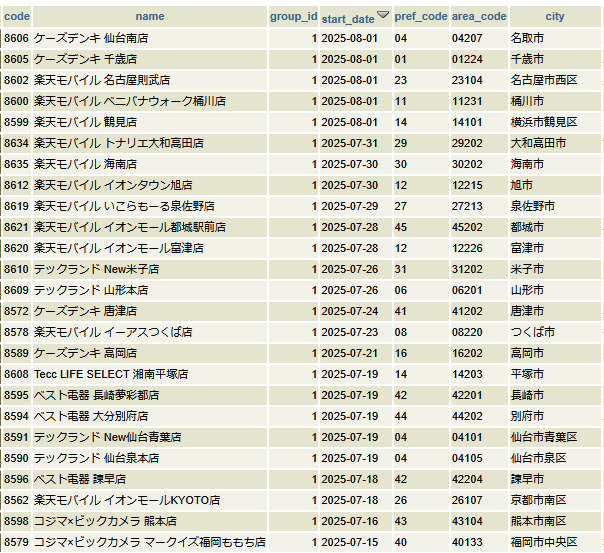Click pref_code cell 45

(x=421, y=227)
